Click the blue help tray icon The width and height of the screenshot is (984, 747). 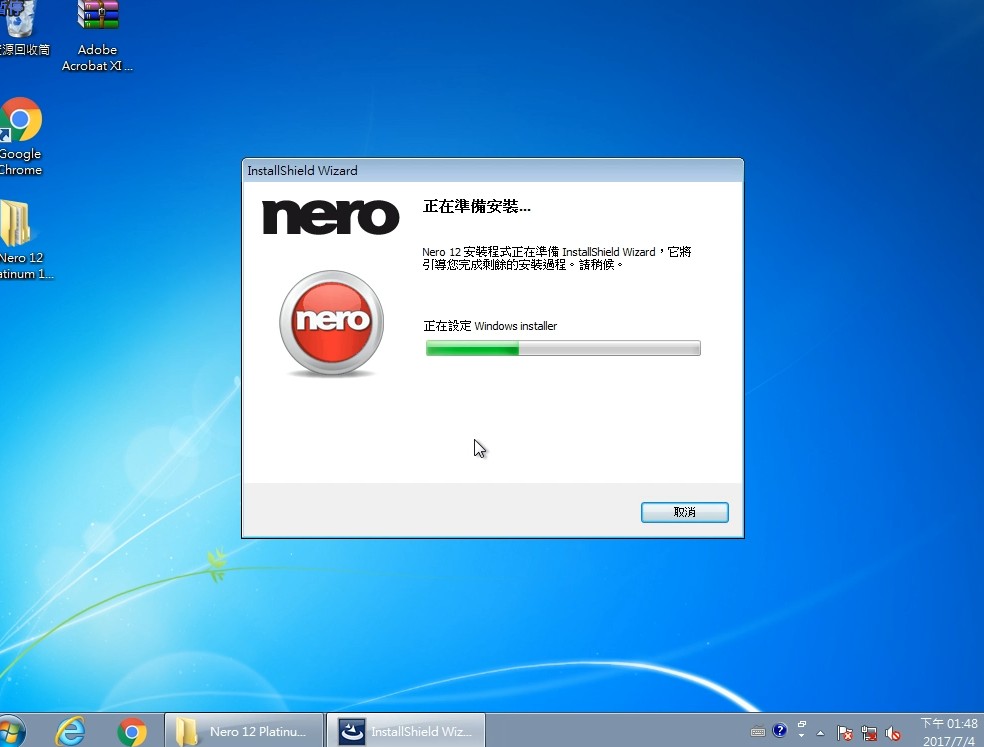click(779, 730)
